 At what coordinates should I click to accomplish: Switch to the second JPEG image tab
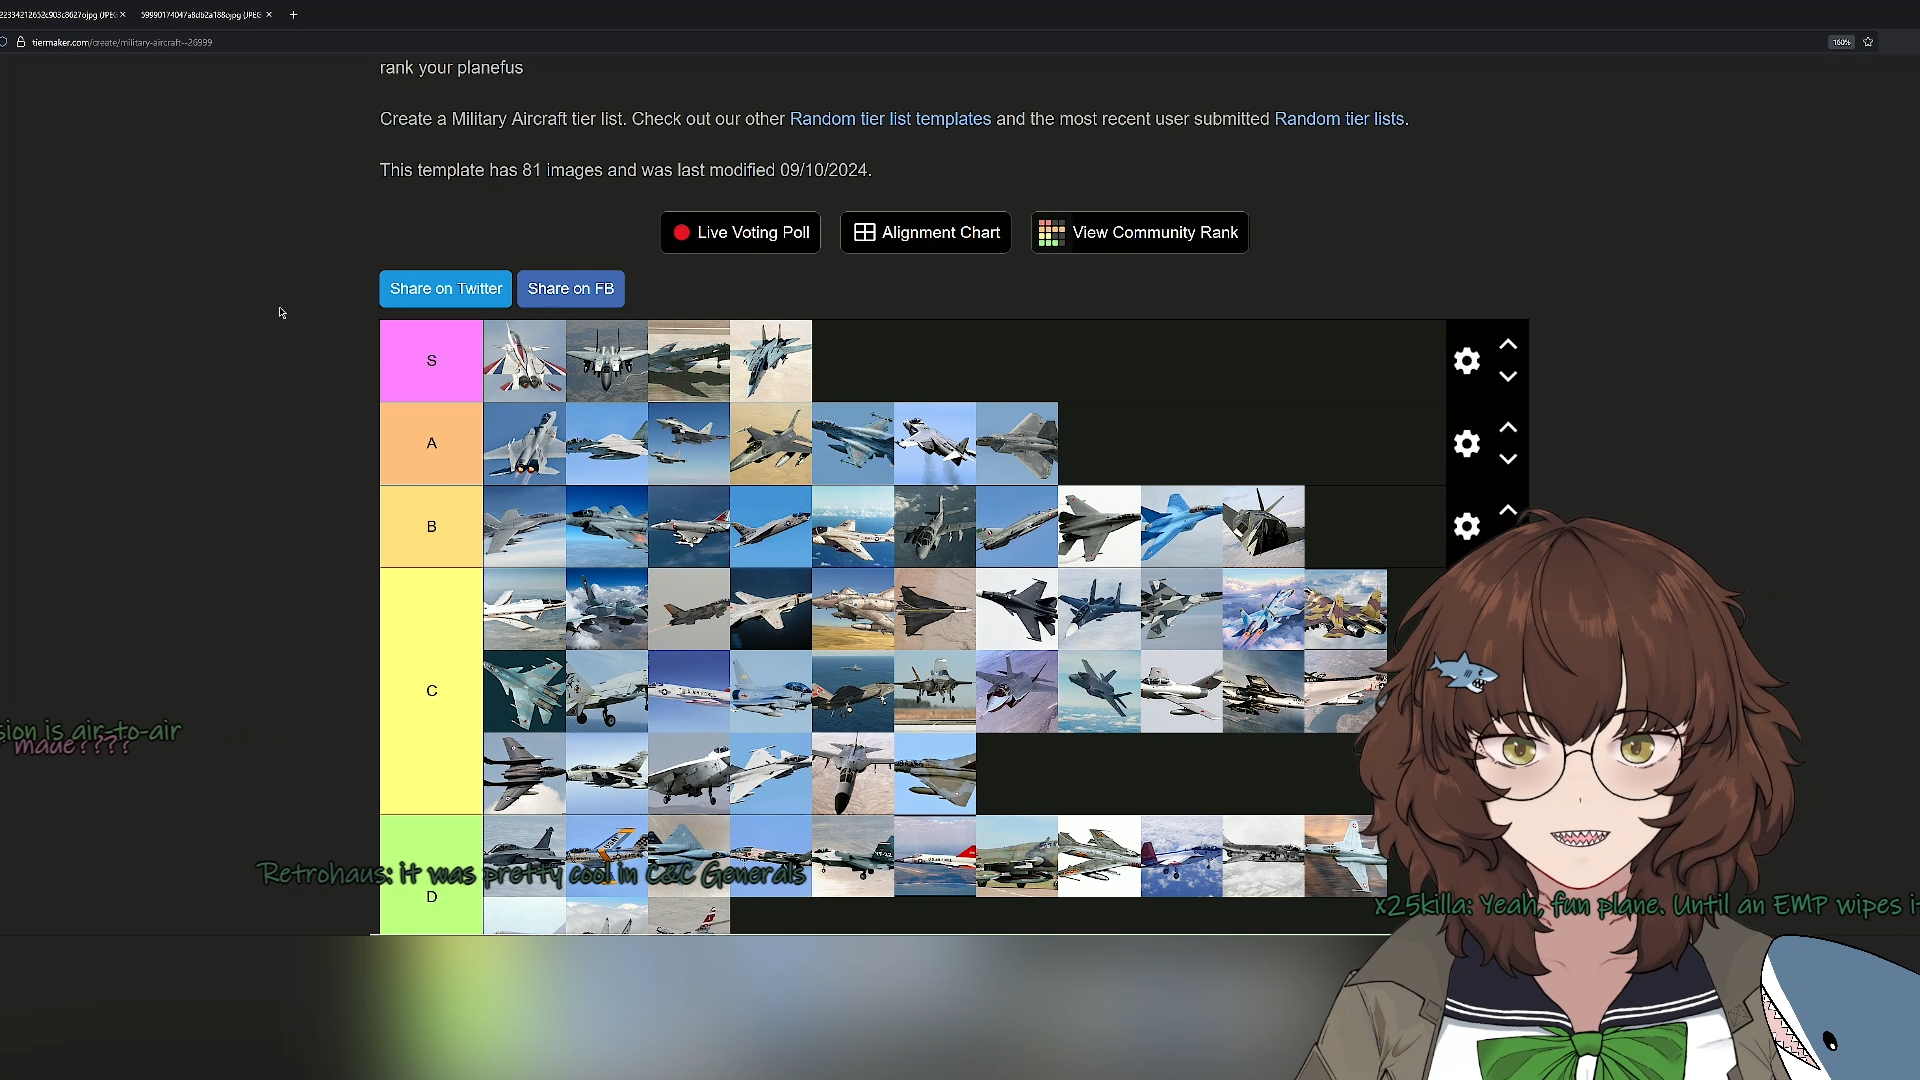tap(199, 15)
